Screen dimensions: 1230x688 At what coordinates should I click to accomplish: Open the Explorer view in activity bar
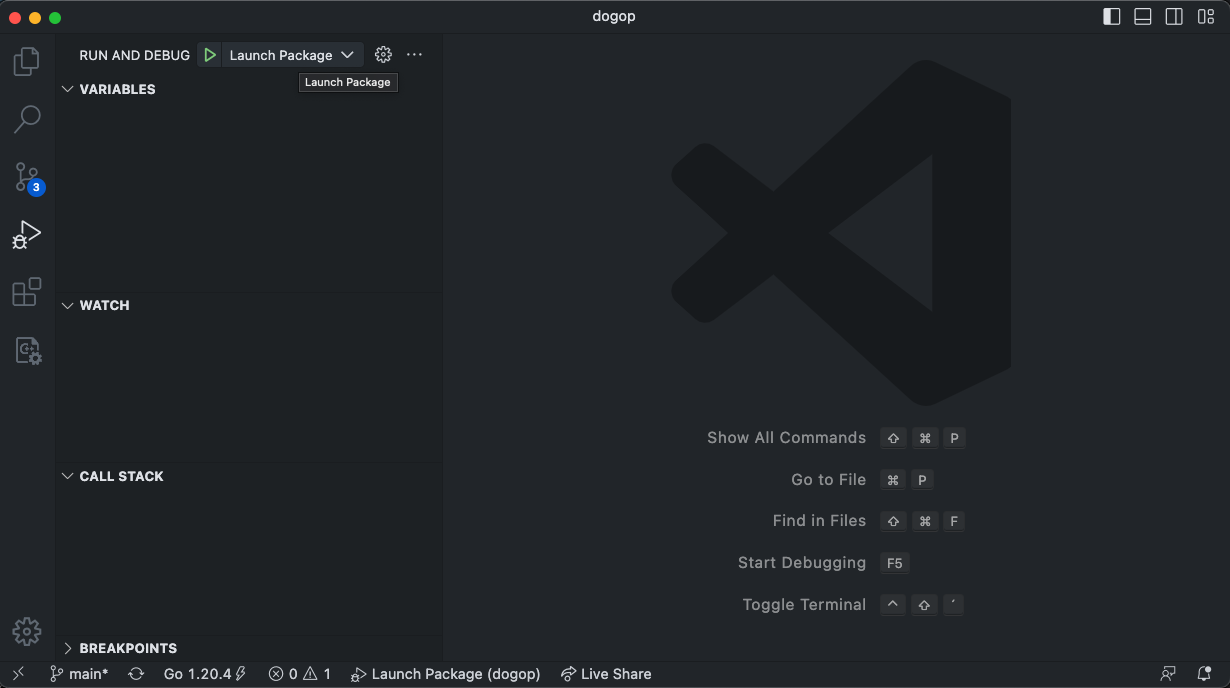pos(27,61)
